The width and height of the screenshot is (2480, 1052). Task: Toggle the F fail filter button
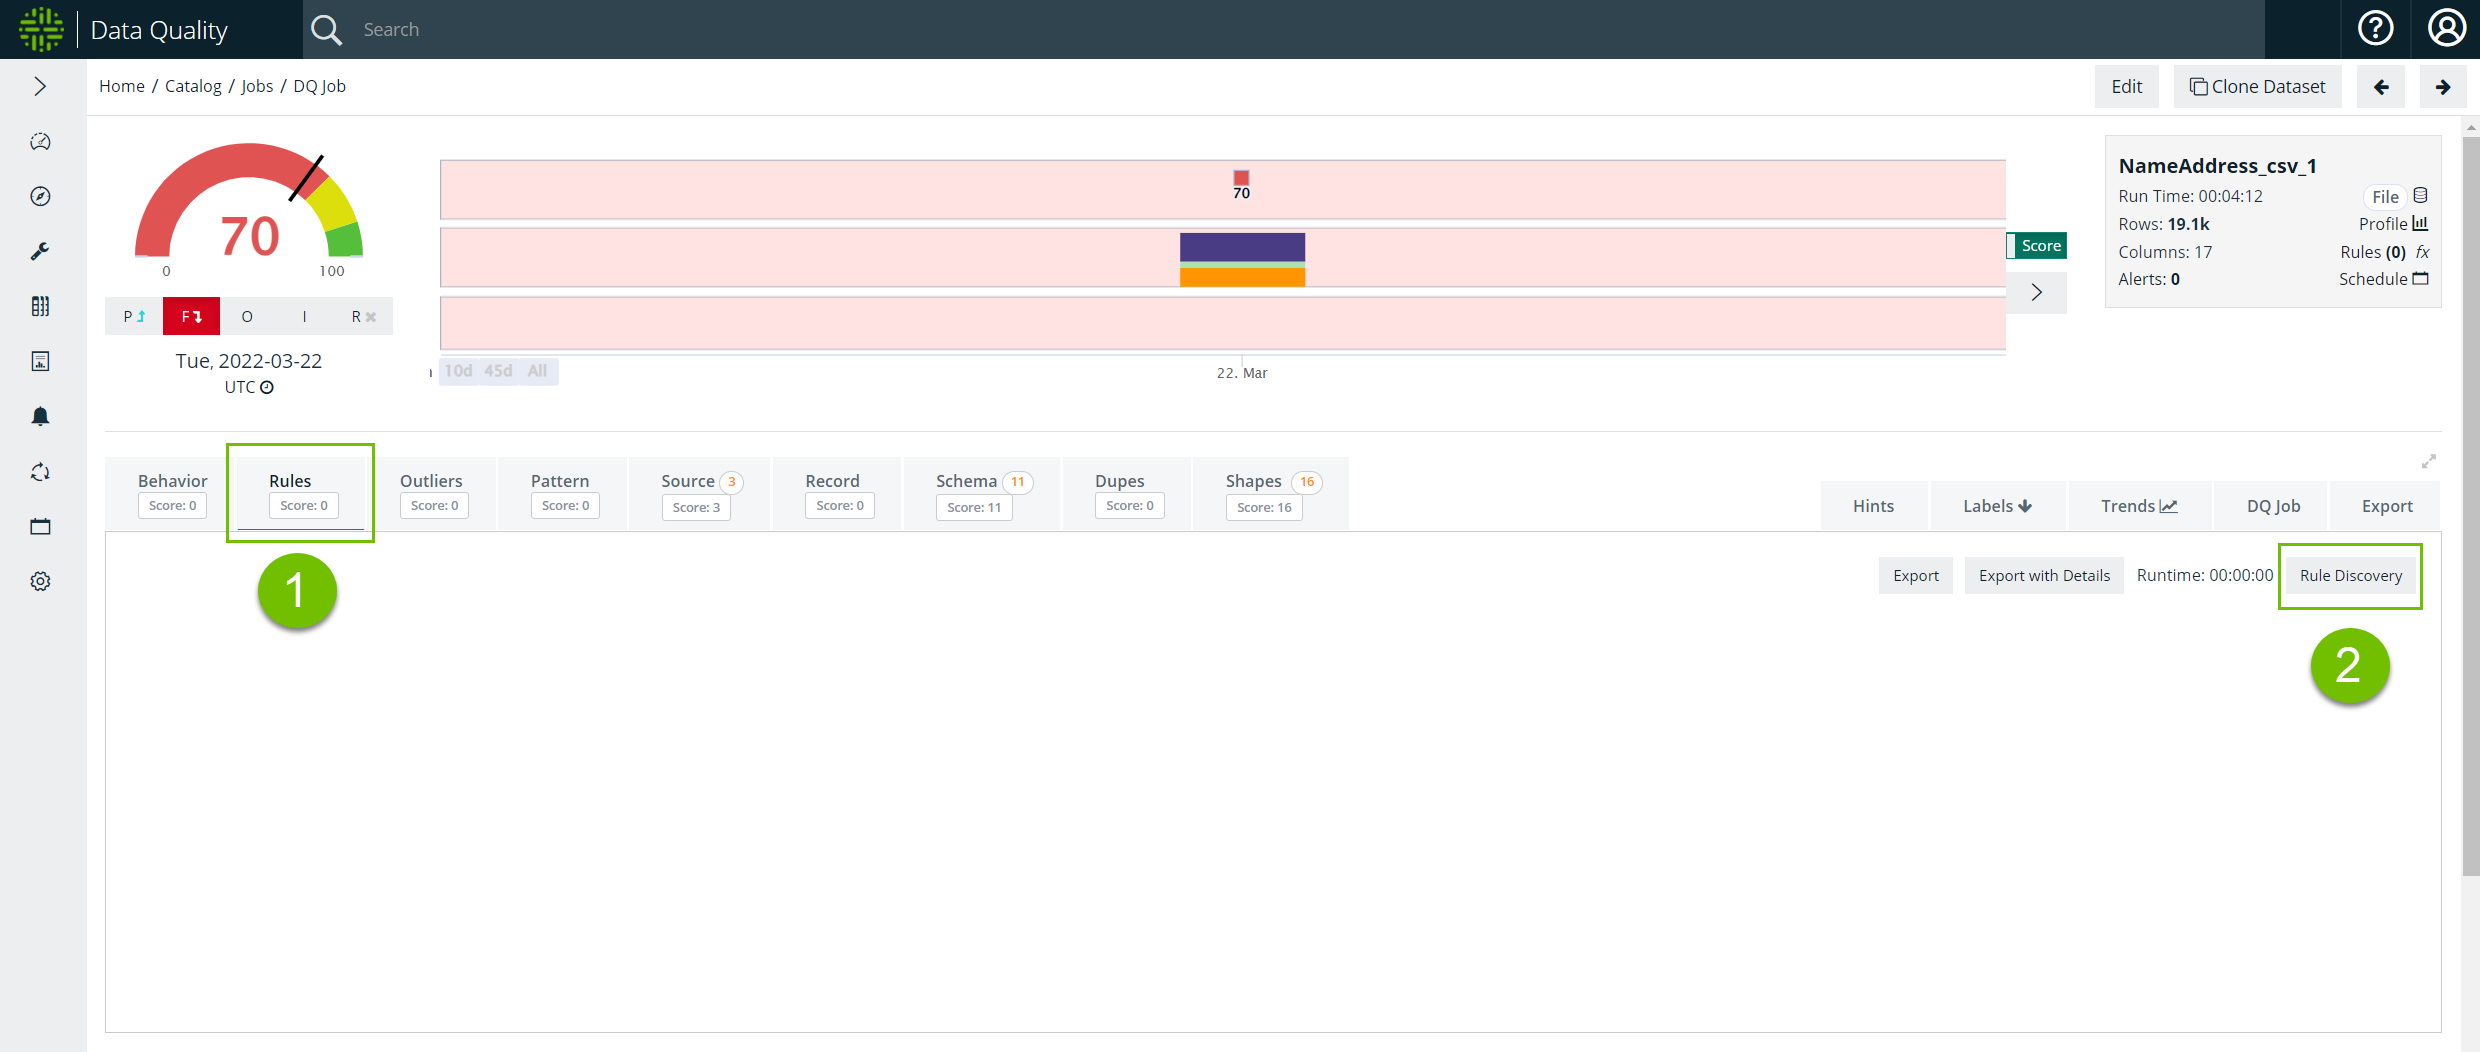point(191,317)
